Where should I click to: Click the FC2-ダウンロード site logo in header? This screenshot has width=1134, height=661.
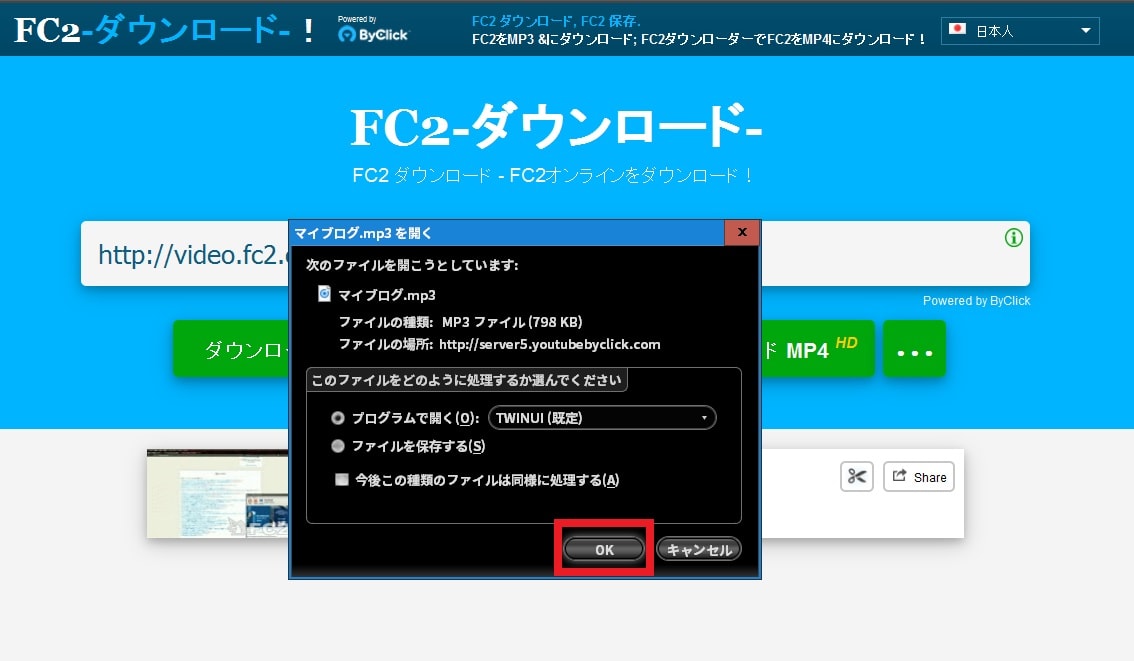(164, 30)
